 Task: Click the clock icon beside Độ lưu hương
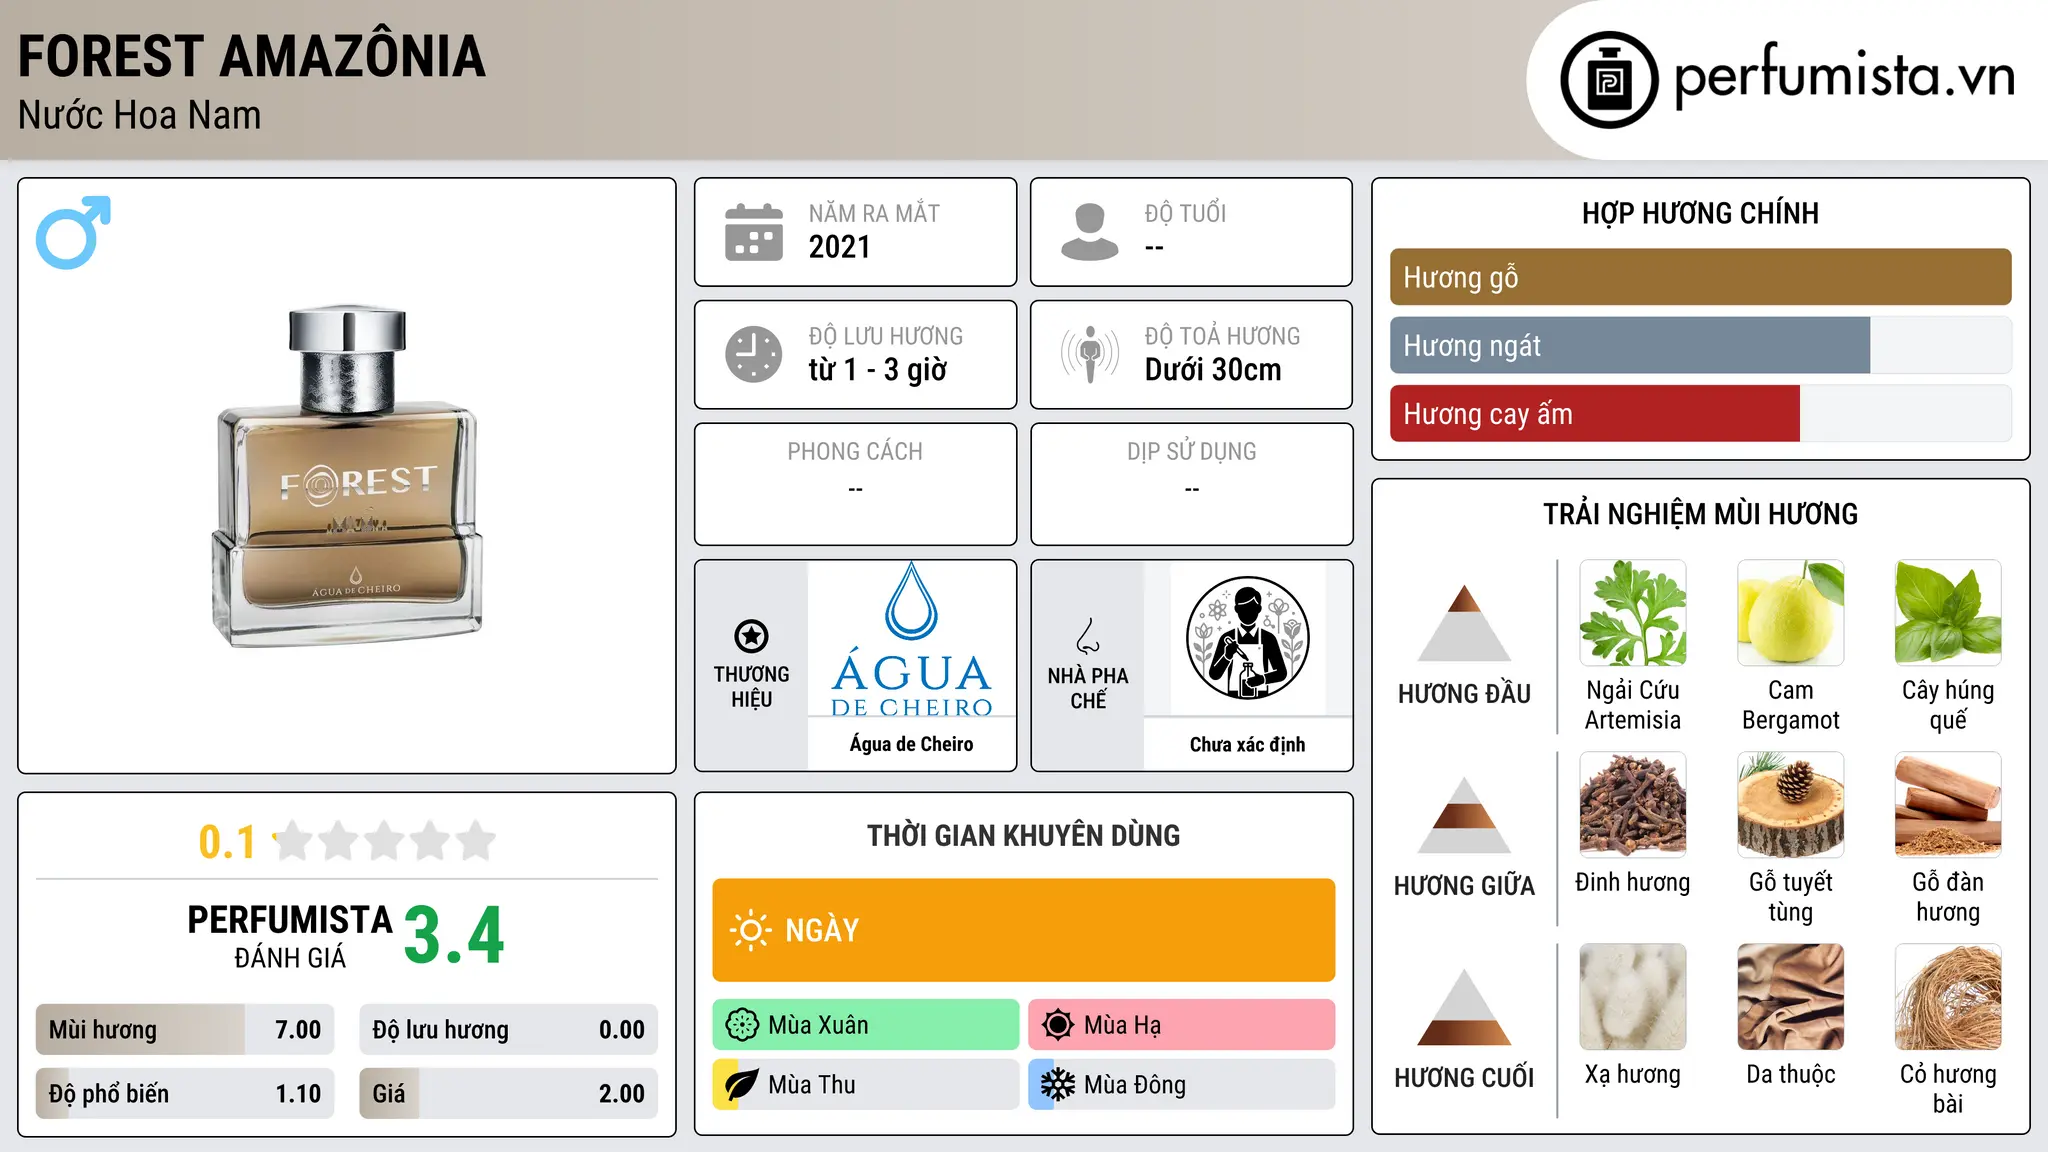pos(754,354)
